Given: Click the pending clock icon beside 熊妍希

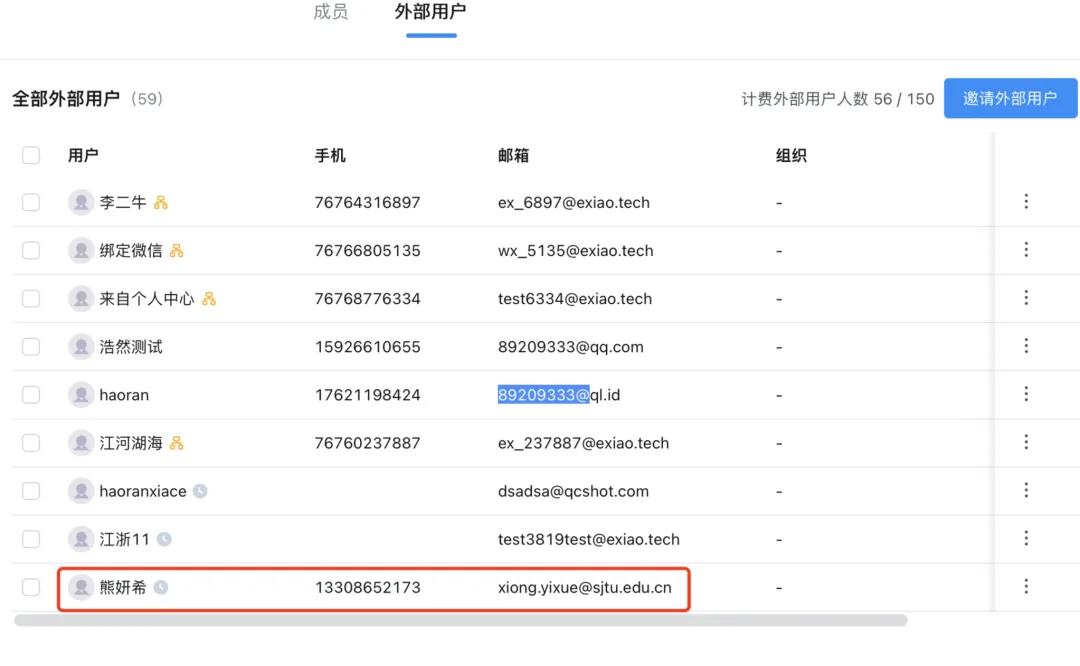Looking at the screenshot, I should click(x=160, y=587).
